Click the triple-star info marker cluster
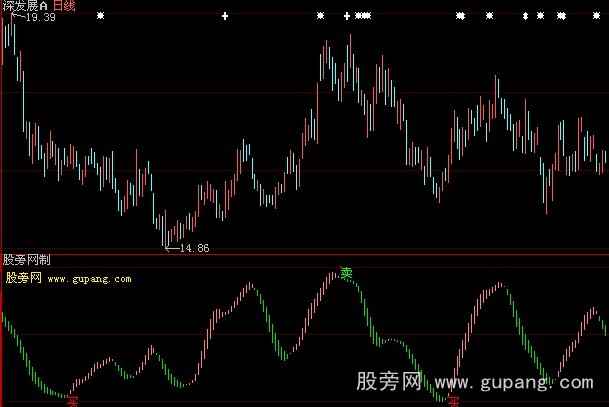This screenshot has width=609, height=407. 363,16
